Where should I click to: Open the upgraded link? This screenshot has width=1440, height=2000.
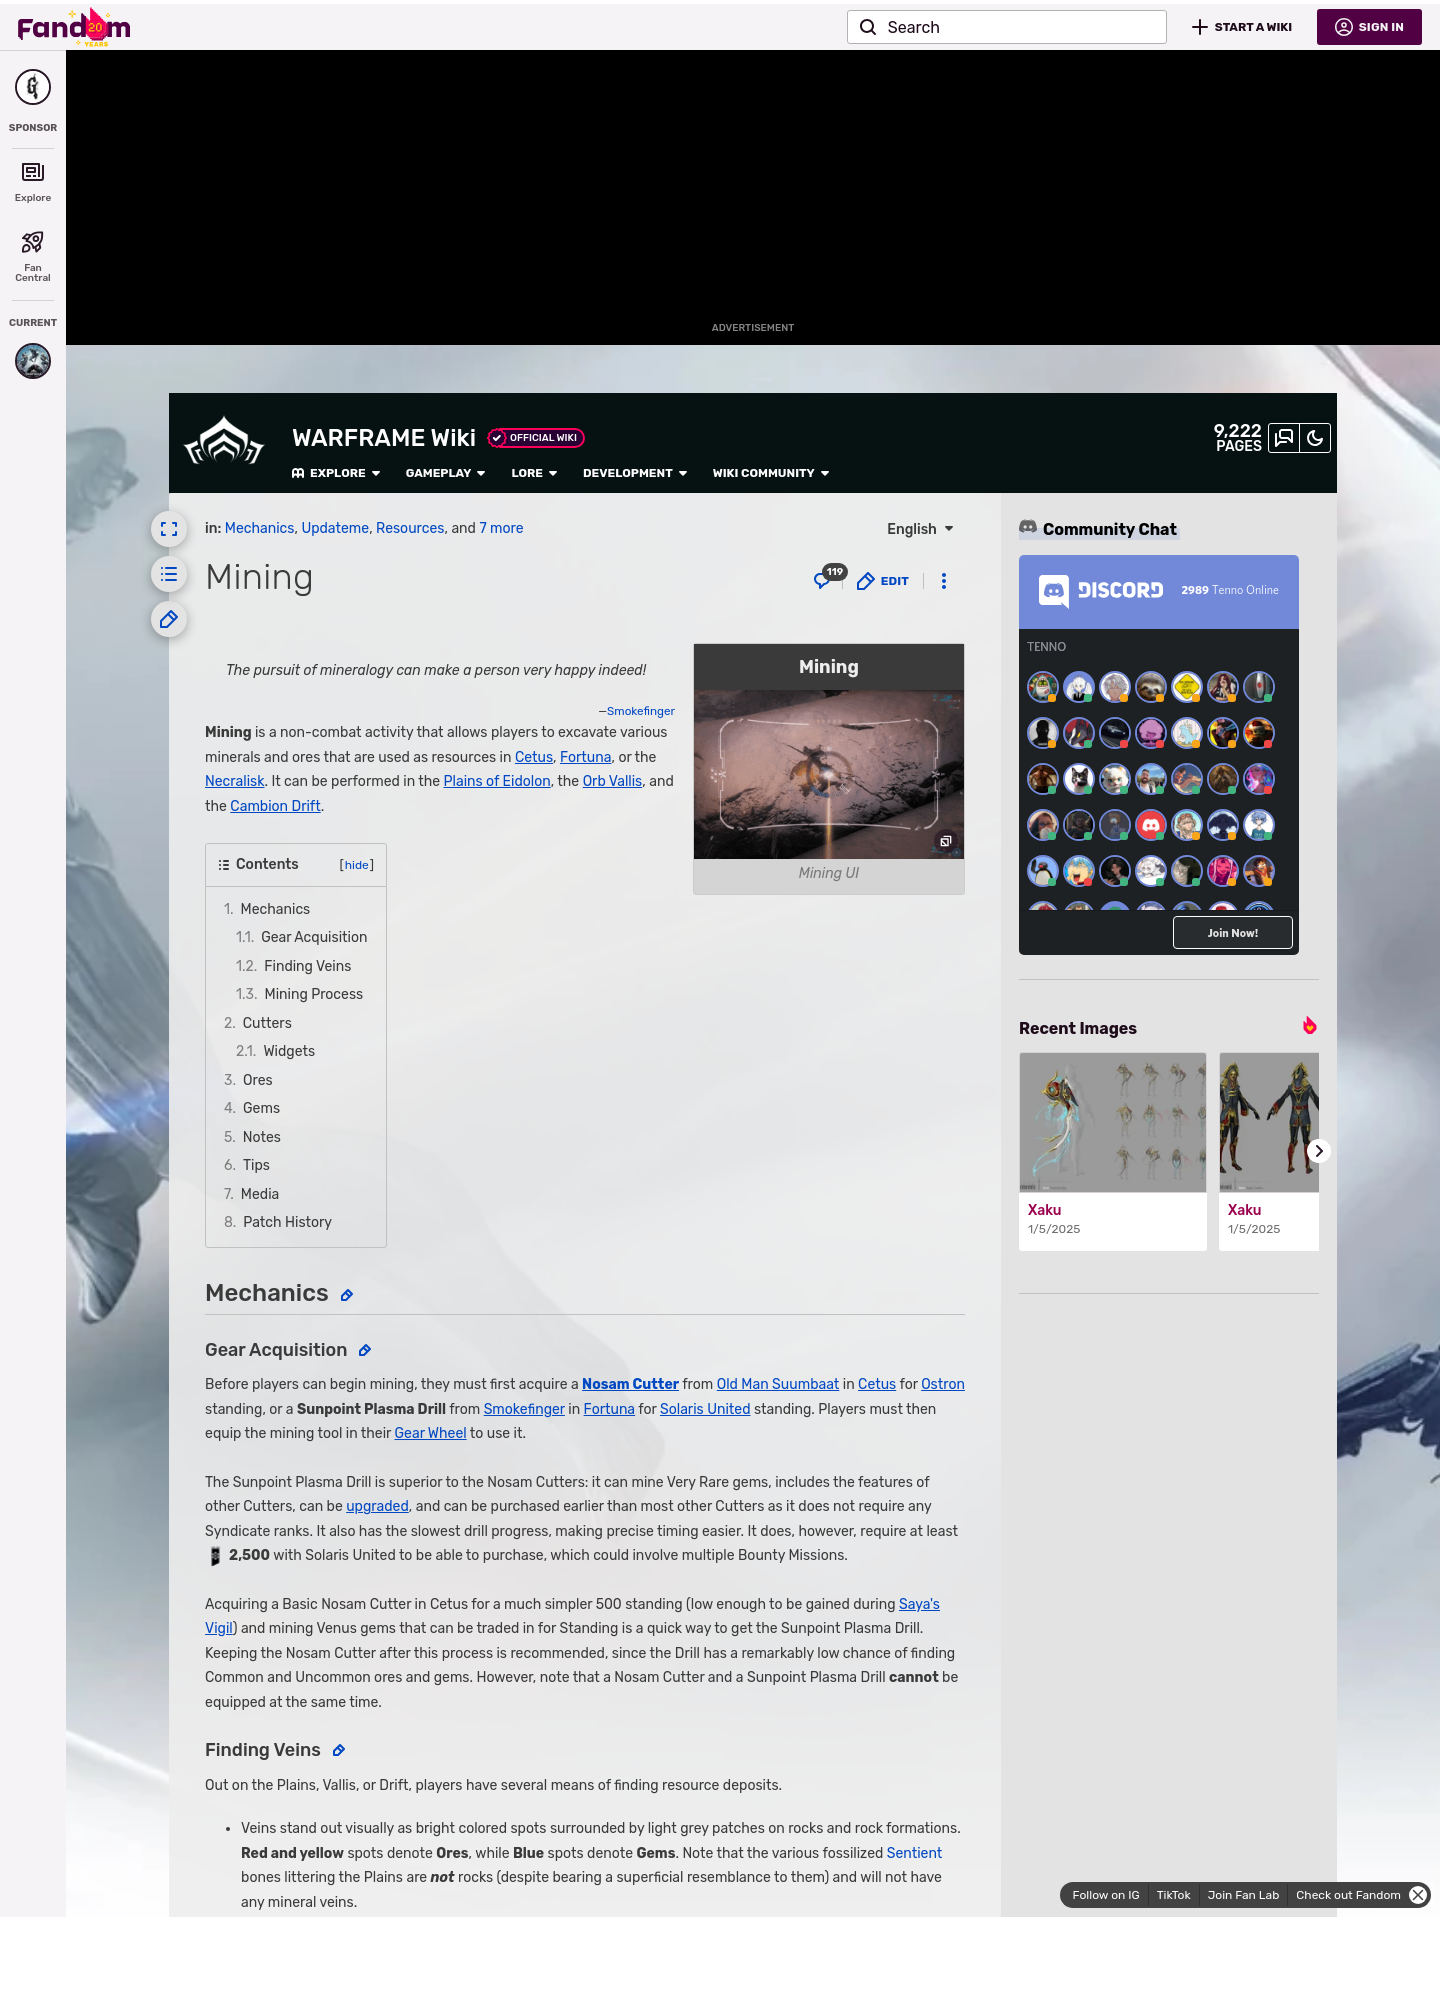[x=377, y=1506]
